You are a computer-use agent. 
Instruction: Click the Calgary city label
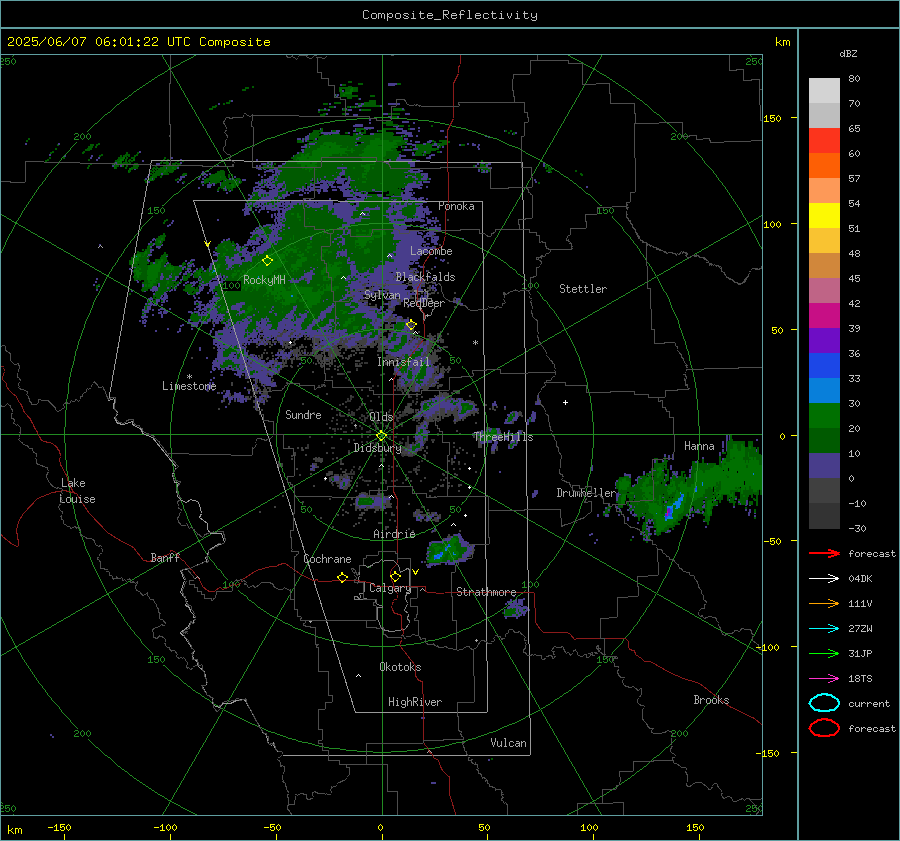click(x=390, y=588)
